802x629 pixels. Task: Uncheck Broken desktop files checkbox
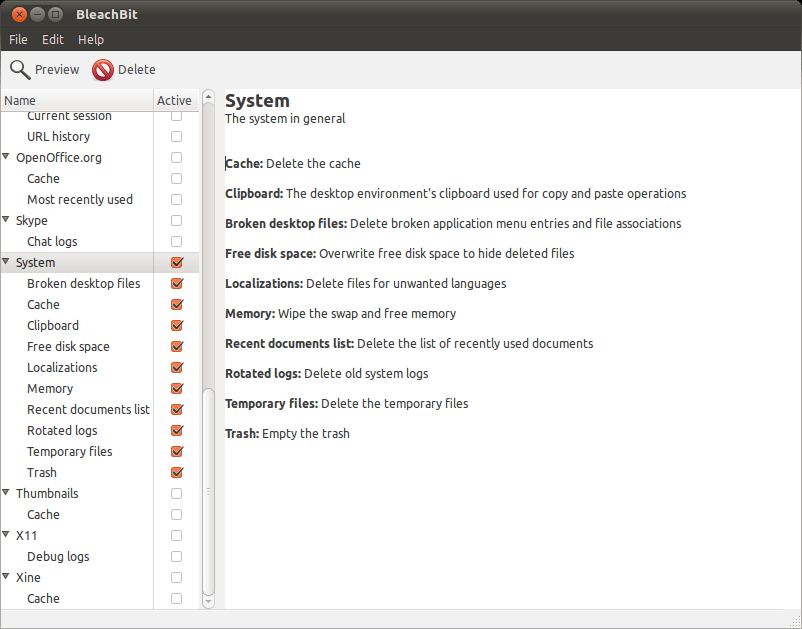pos(176,283)
